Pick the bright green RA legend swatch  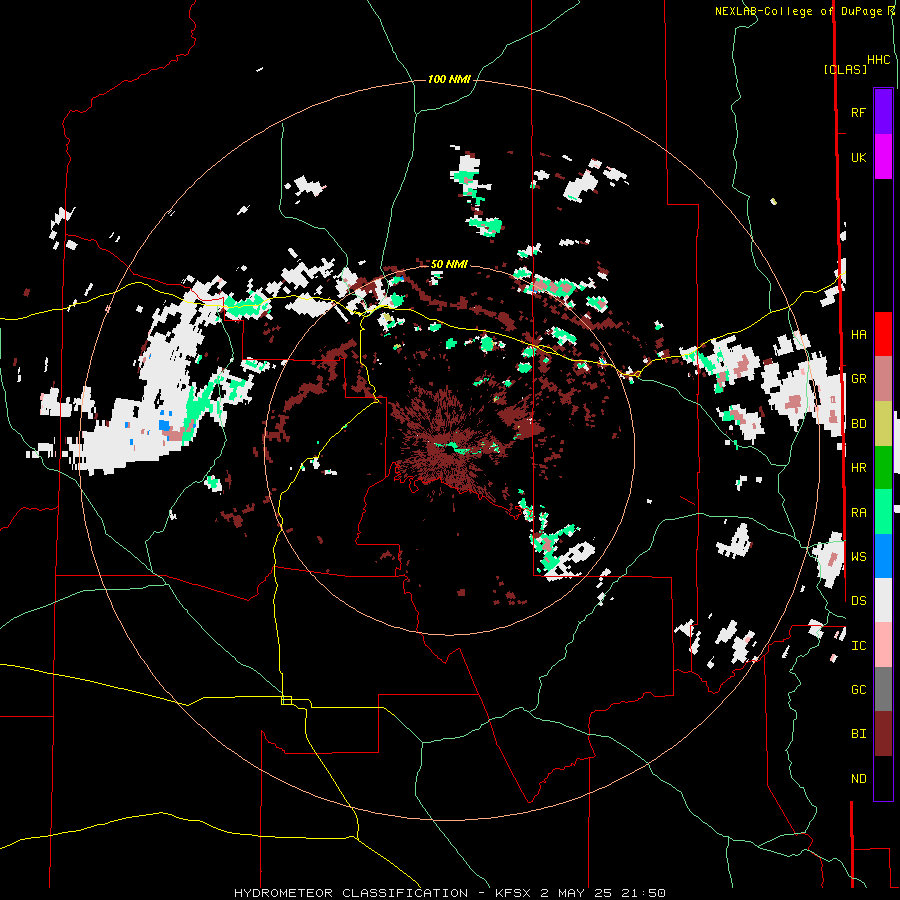click(883, 512)
